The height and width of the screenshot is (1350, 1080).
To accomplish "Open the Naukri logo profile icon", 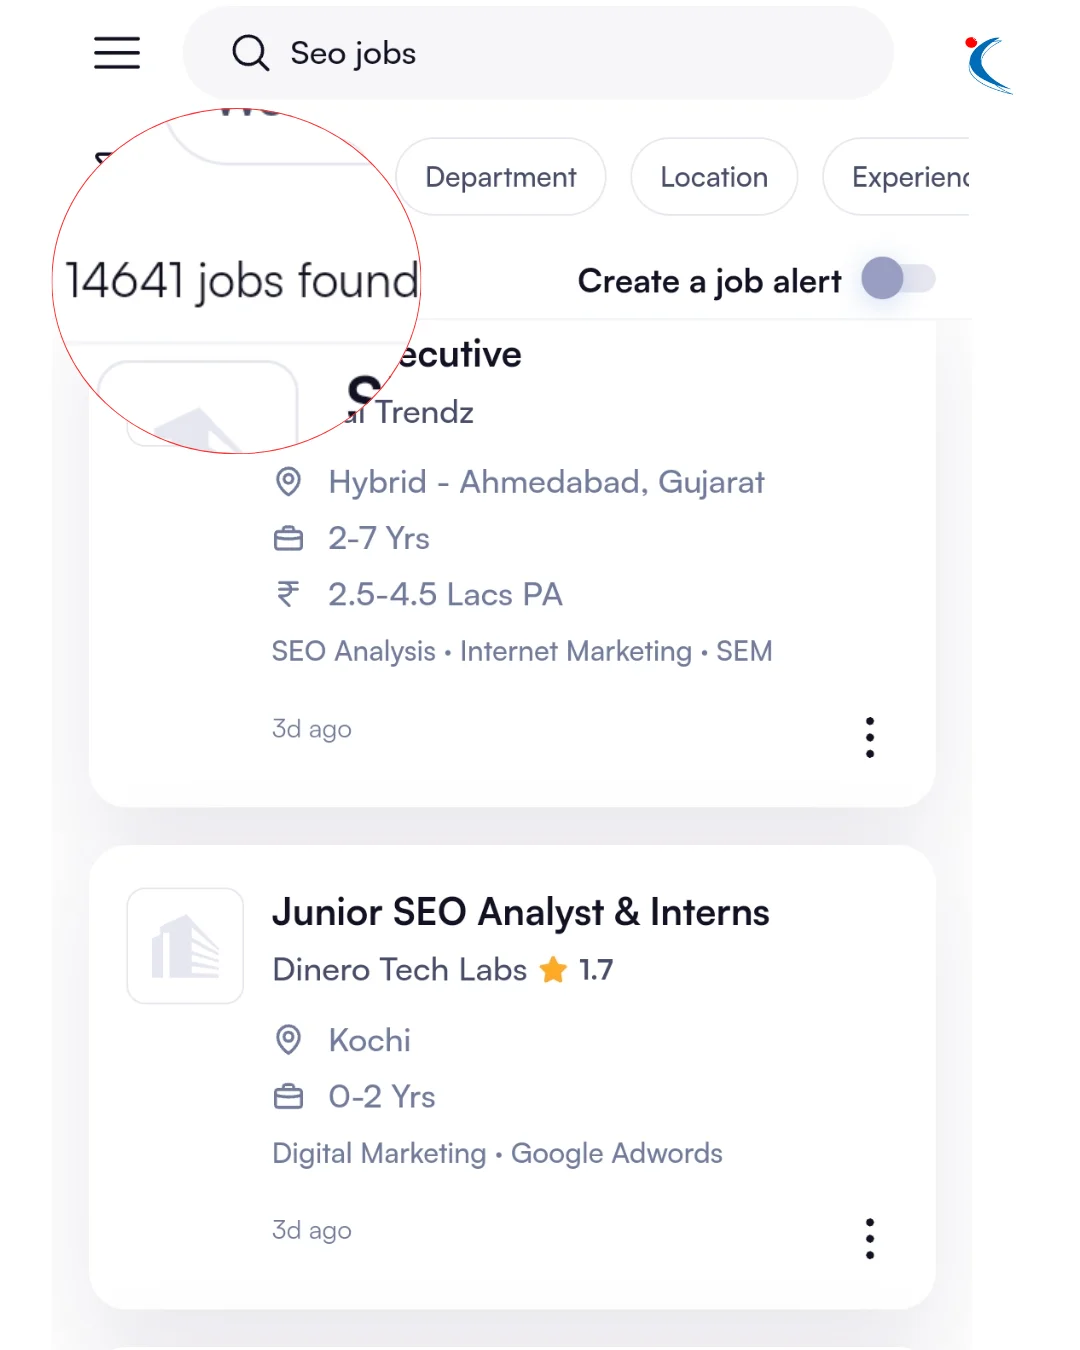I will tap(988, 64).
